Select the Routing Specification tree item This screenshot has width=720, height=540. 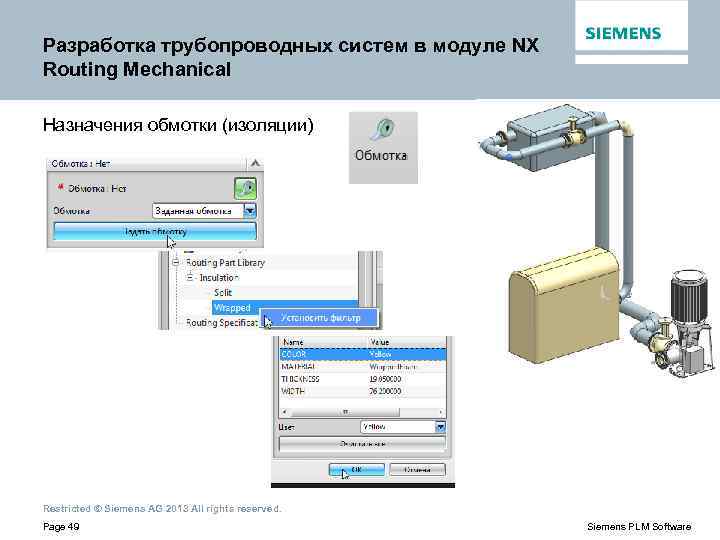tap(221, 323)
